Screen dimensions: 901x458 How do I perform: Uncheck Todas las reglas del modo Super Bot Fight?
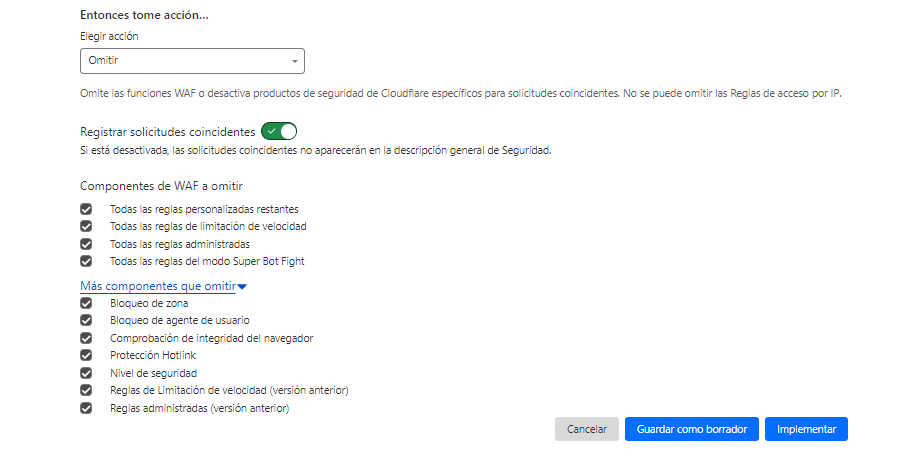click(x=86, y=261)
